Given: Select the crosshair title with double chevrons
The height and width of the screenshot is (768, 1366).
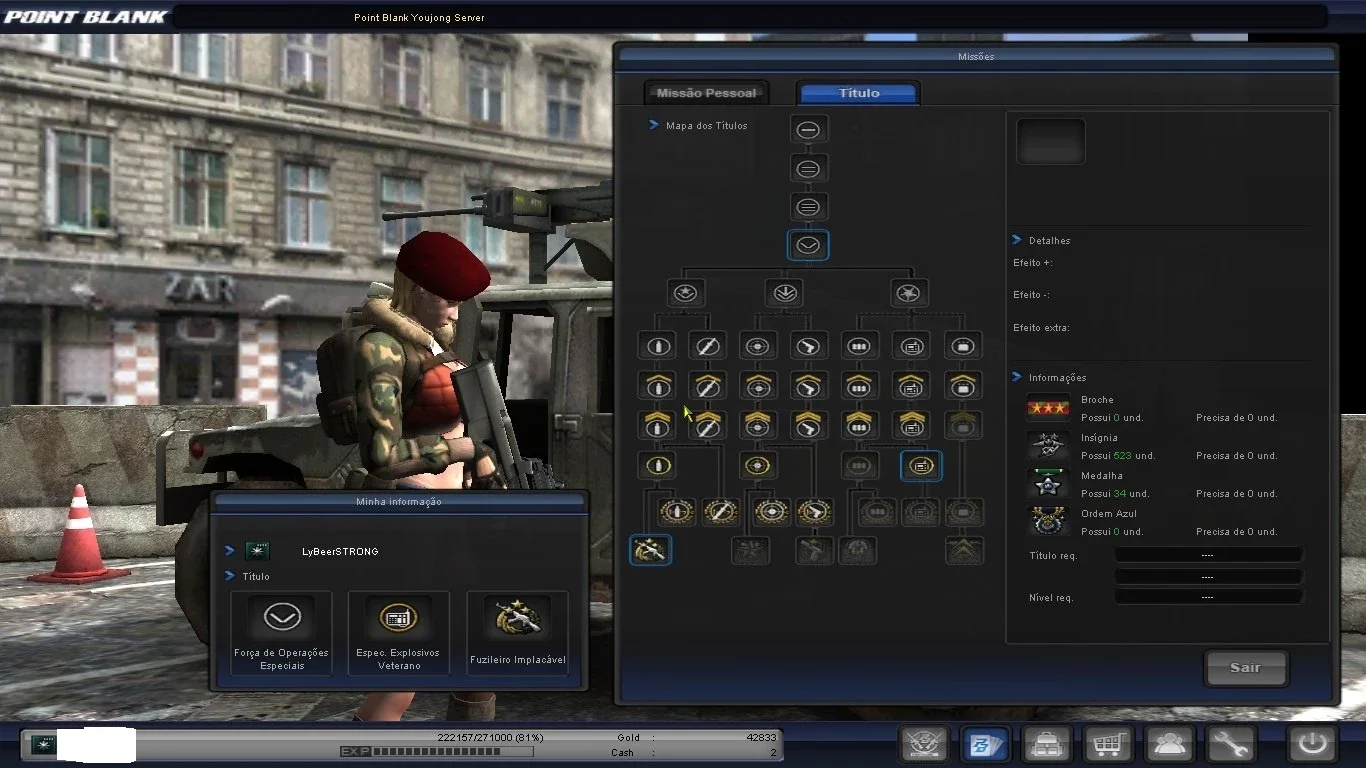Looking at the screenshot, I should [x=758, y=425].
